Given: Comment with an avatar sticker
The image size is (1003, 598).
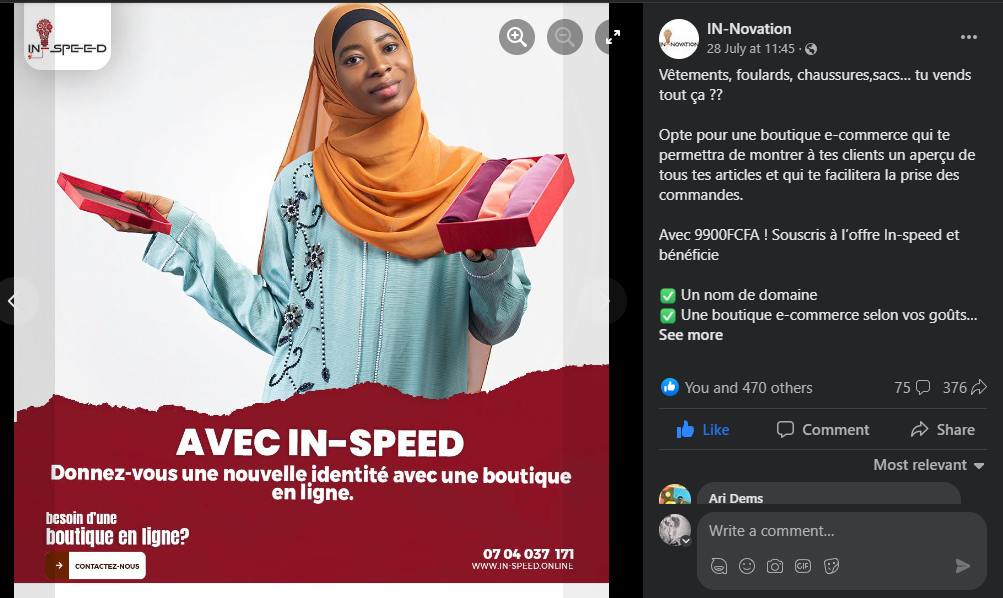Looking at the screenshot, I should click(718, 566).
